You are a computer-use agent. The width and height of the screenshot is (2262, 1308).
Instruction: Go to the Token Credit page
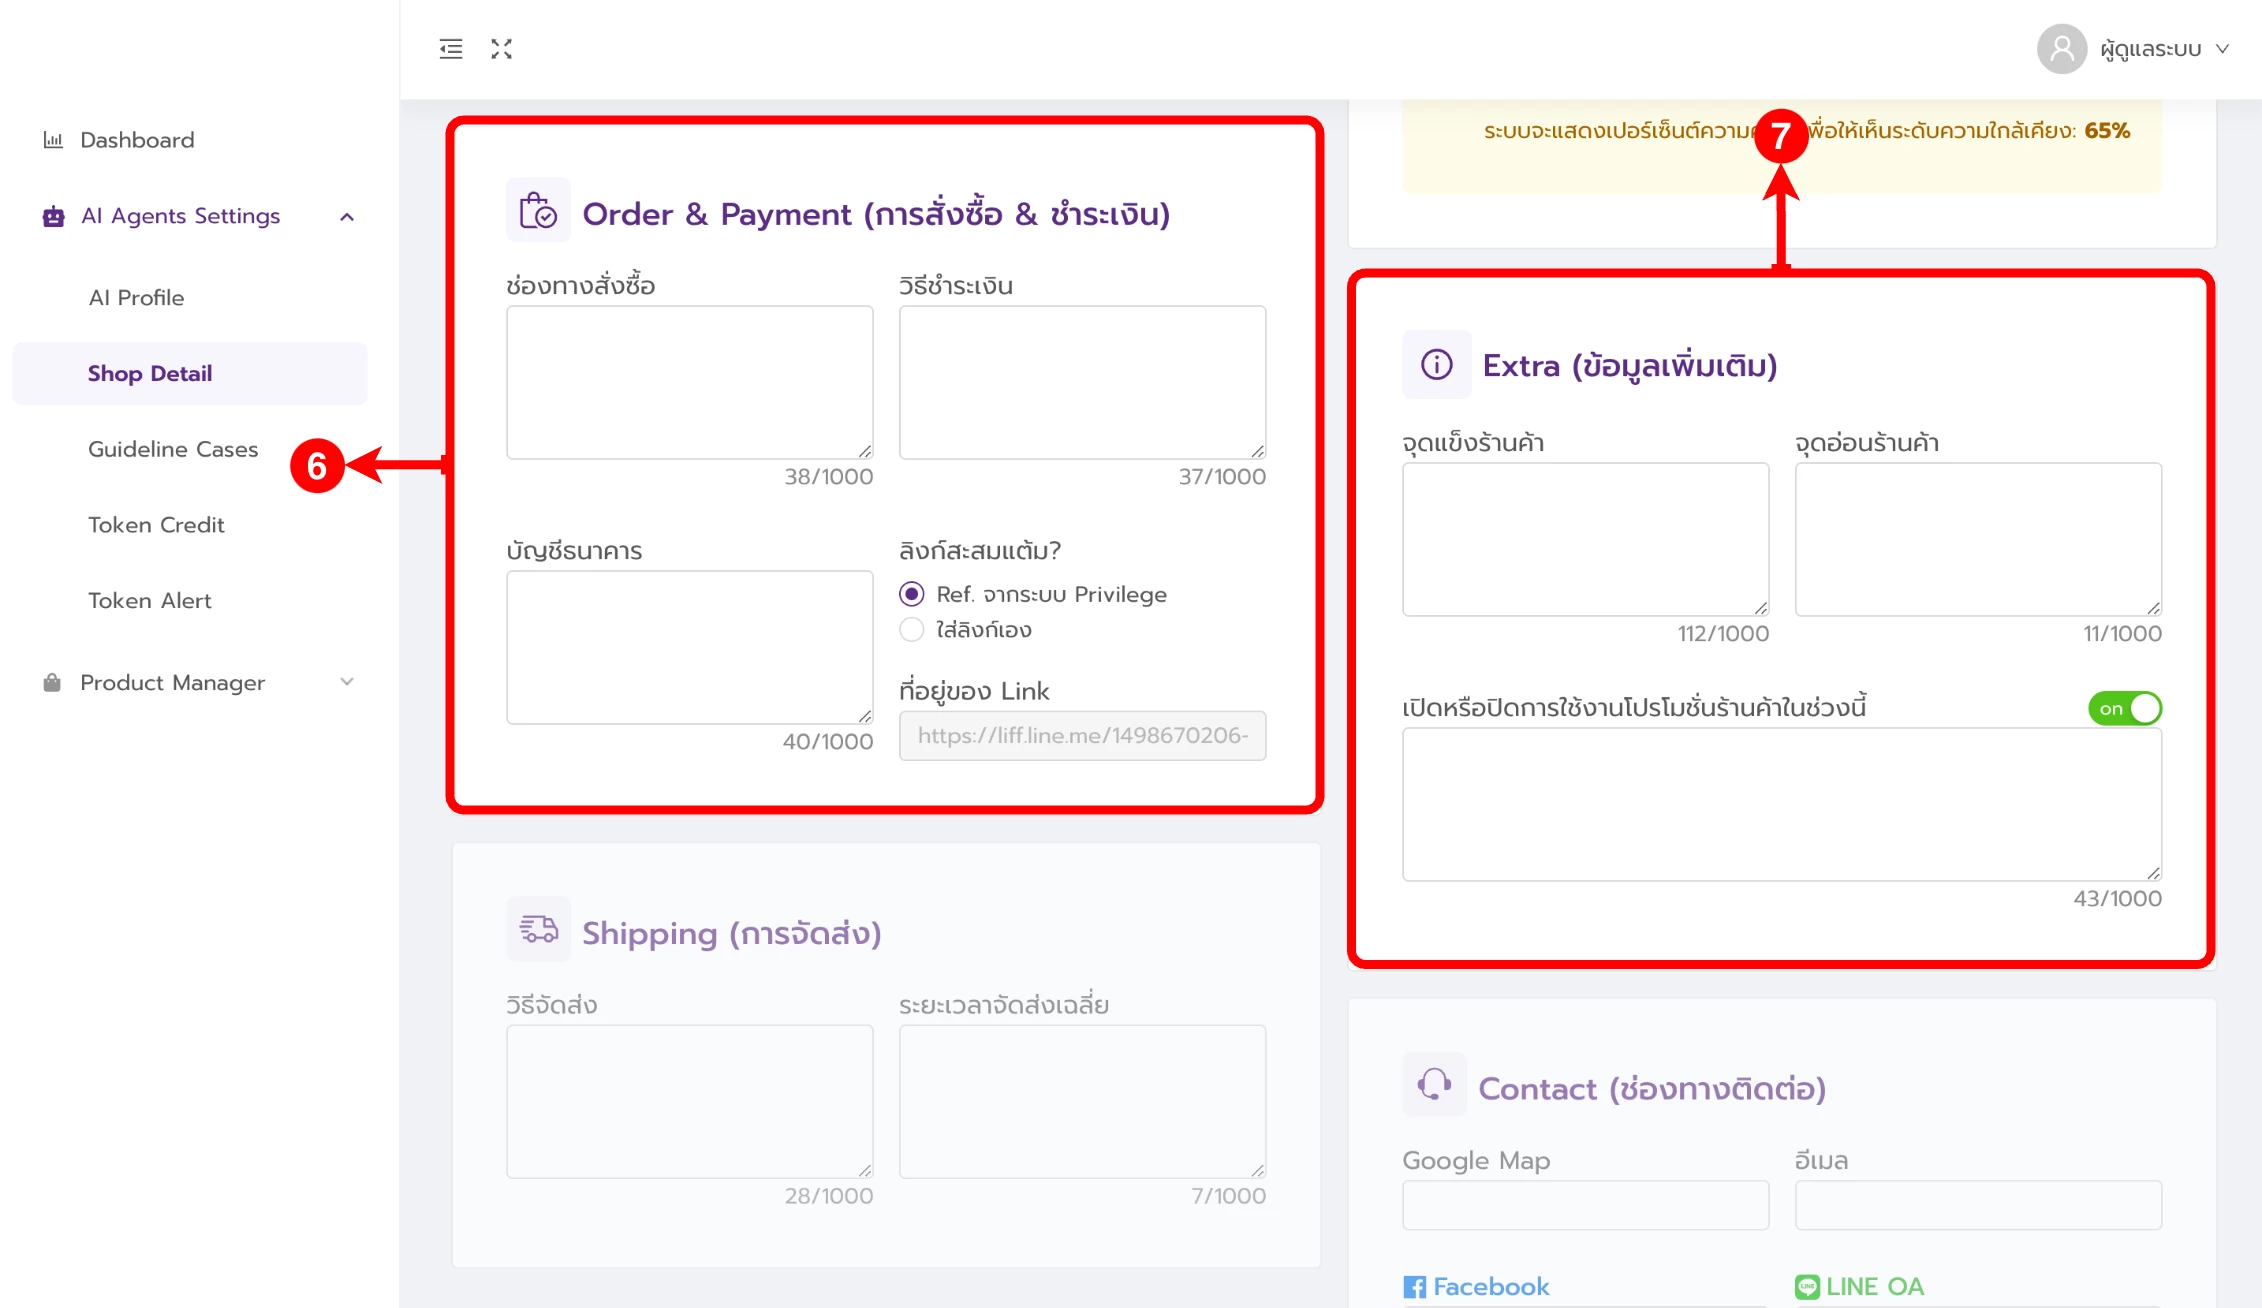click(156, 525)
